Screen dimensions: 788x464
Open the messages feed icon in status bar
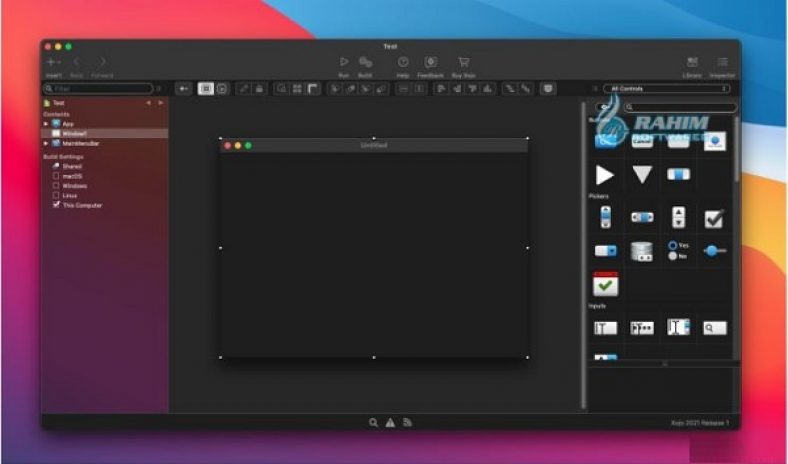click(x=407, y=423)
